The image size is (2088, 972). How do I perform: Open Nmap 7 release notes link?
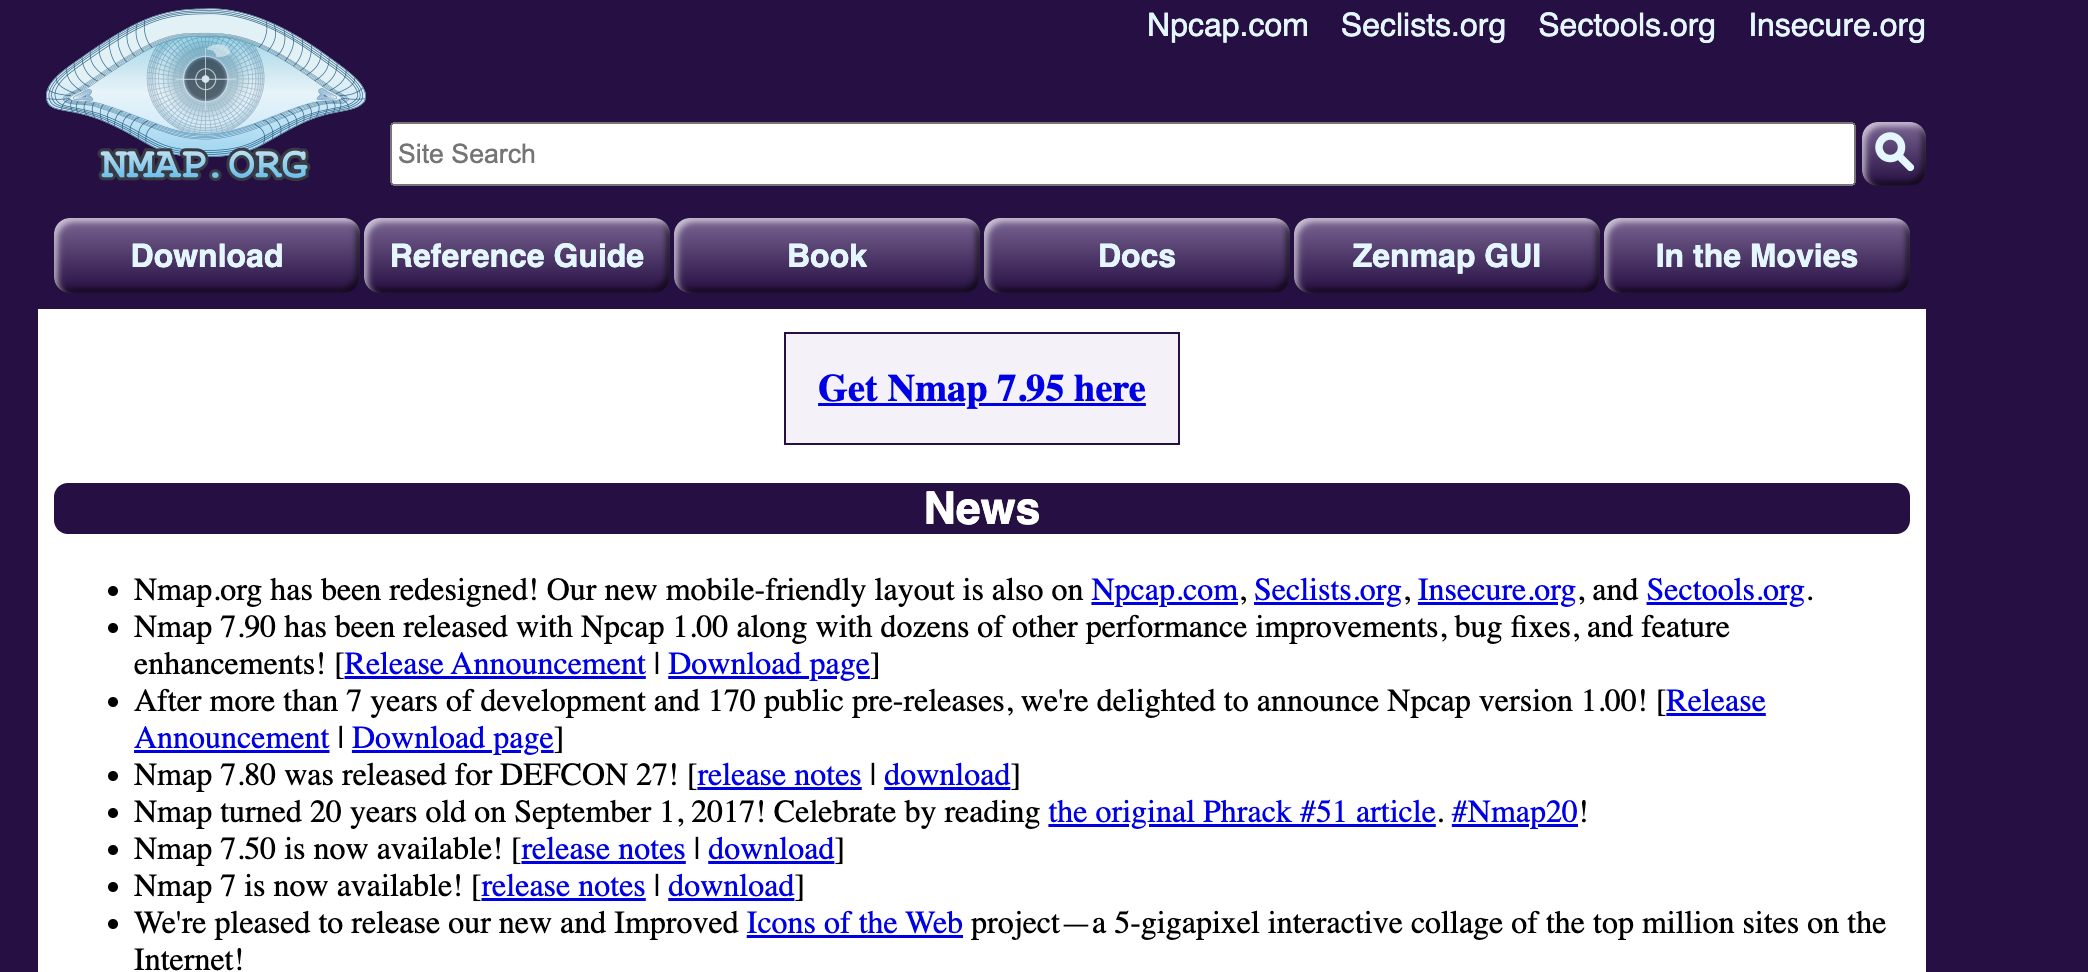(563, 886)
